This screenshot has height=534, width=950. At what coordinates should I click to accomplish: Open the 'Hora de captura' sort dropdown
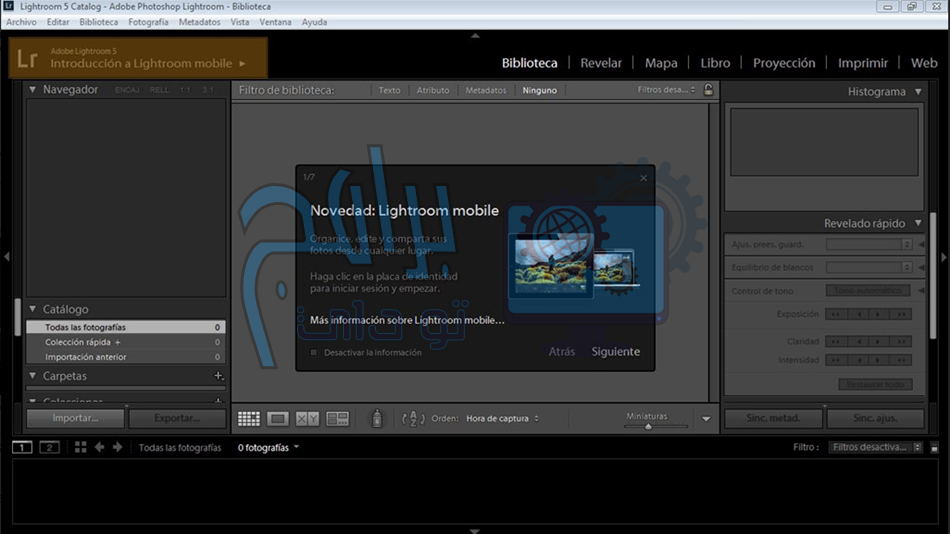coord(502,419)
